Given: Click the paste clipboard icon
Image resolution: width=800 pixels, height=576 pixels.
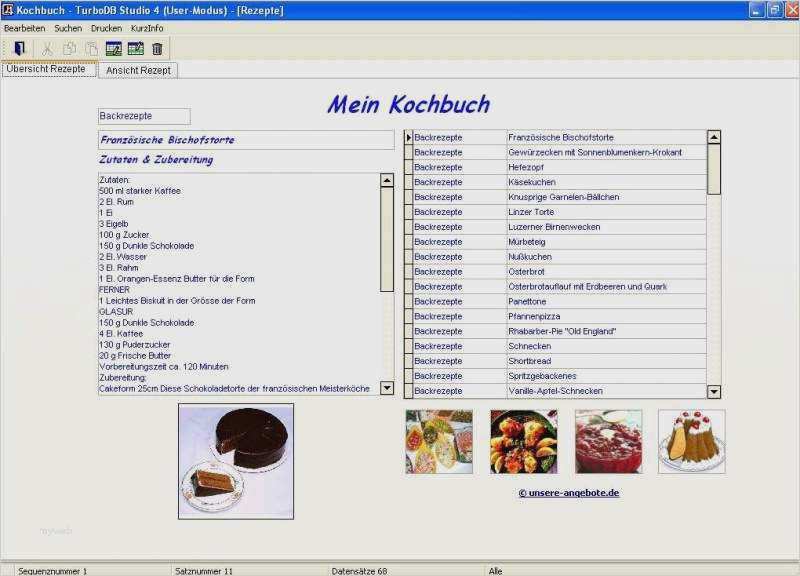Looking at the screenshot, I should 91,49.
